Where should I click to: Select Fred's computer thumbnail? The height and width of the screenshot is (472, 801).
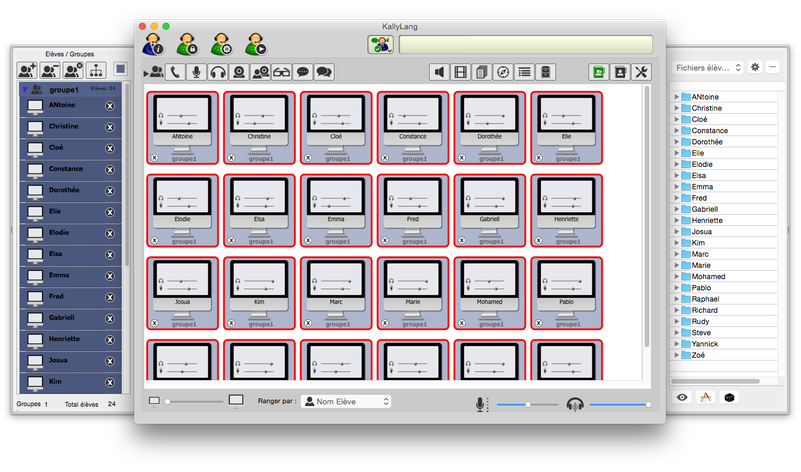[x=413, y=210]
